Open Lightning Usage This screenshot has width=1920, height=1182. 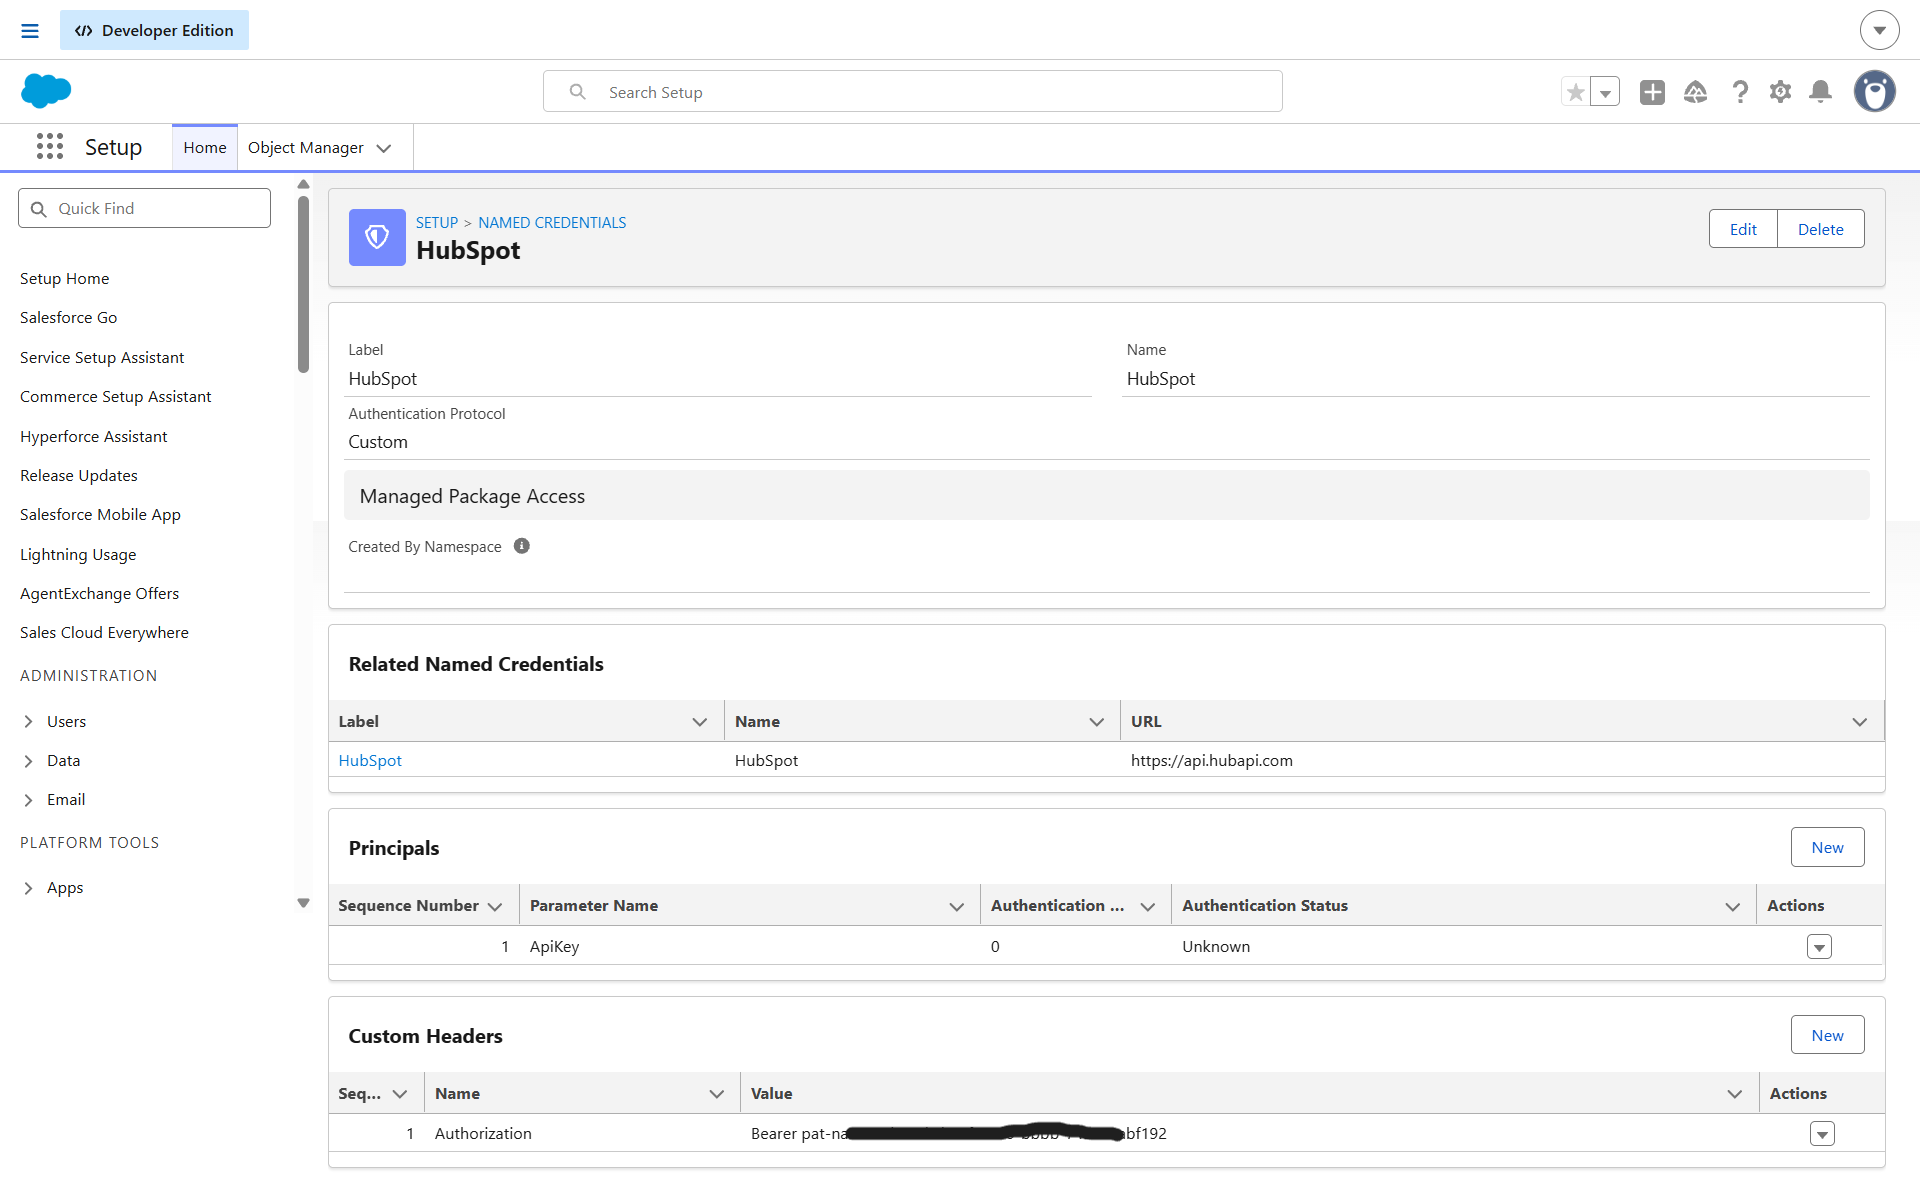click(x=78, y=554)
